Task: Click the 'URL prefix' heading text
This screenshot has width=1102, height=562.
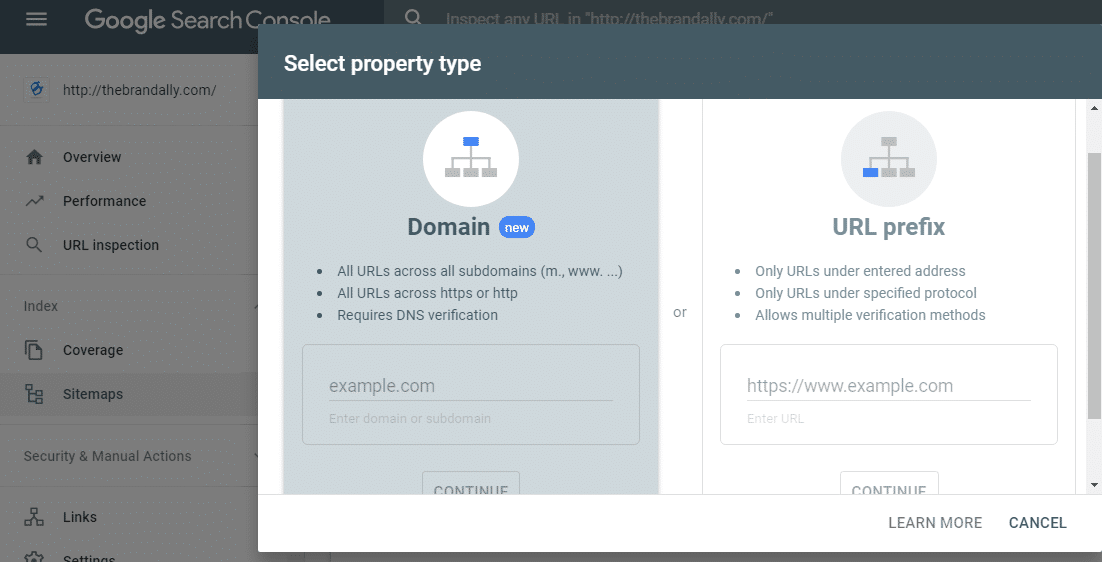Action: pyautogui.click(x=888, y=227)
